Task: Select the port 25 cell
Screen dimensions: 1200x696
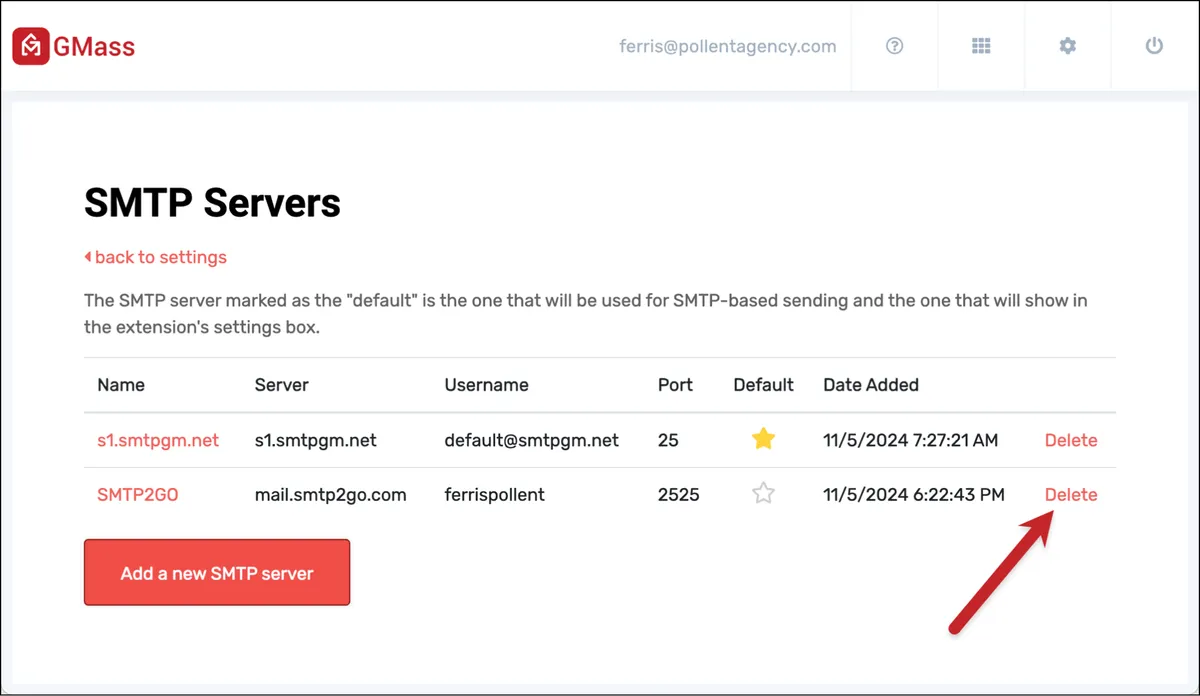Action: pos(668,440)
